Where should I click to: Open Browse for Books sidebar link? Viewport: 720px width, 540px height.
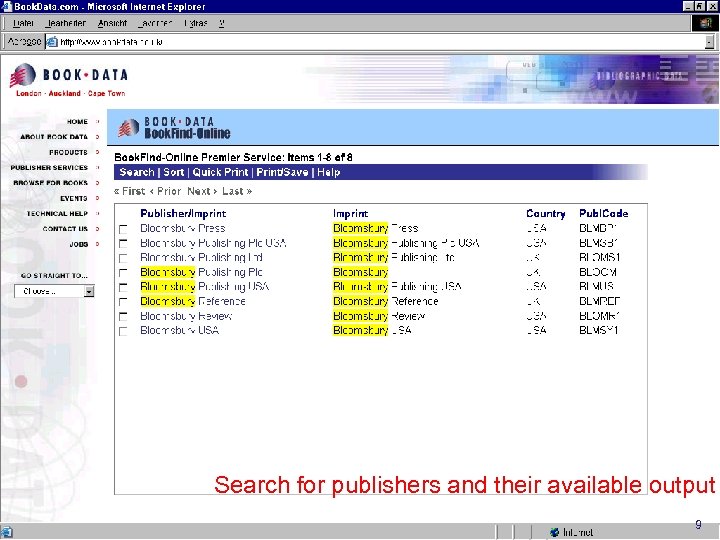[51, 183]
